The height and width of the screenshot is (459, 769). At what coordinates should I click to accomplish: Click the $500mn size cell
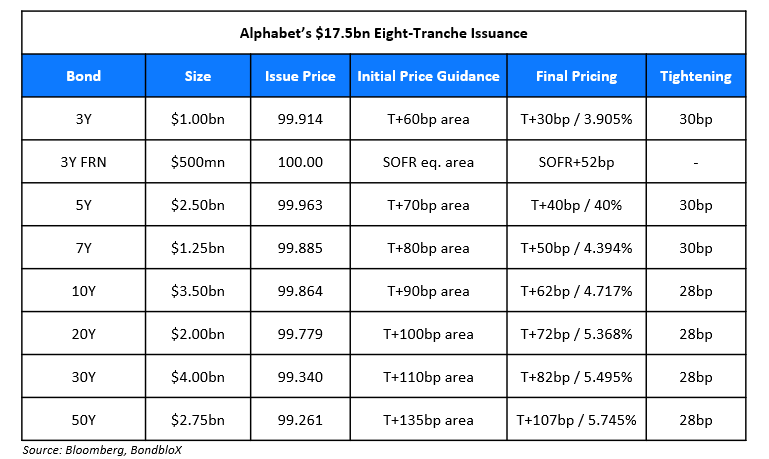198,162
